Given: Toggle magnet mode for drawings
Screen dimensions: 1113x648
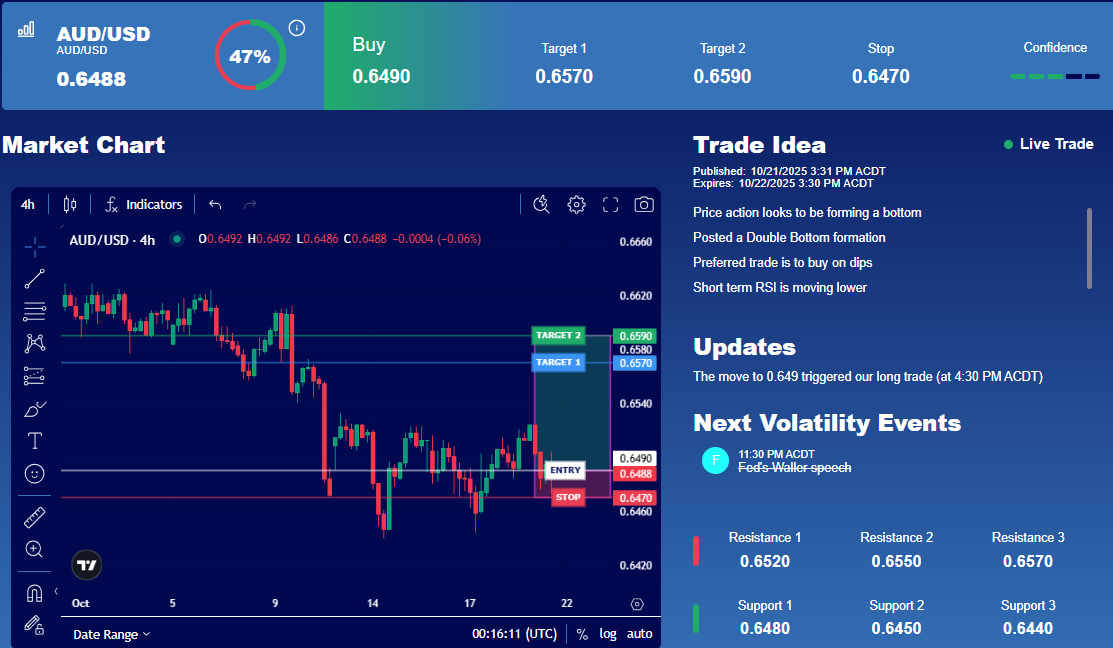Looking at the screenshot, I should point(35,593).
